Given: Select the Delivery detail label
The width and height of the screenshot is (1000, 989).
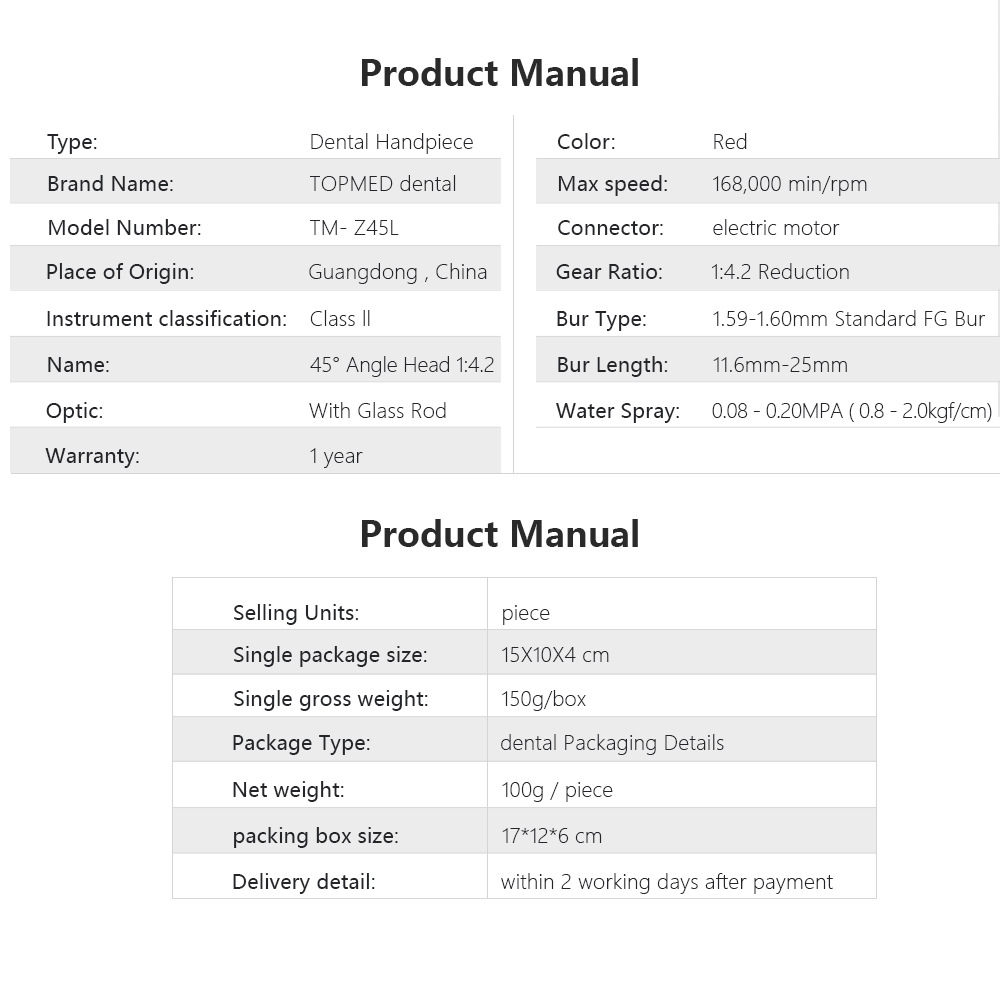Looking at the screenshot, I should click(x=304, y=882).
